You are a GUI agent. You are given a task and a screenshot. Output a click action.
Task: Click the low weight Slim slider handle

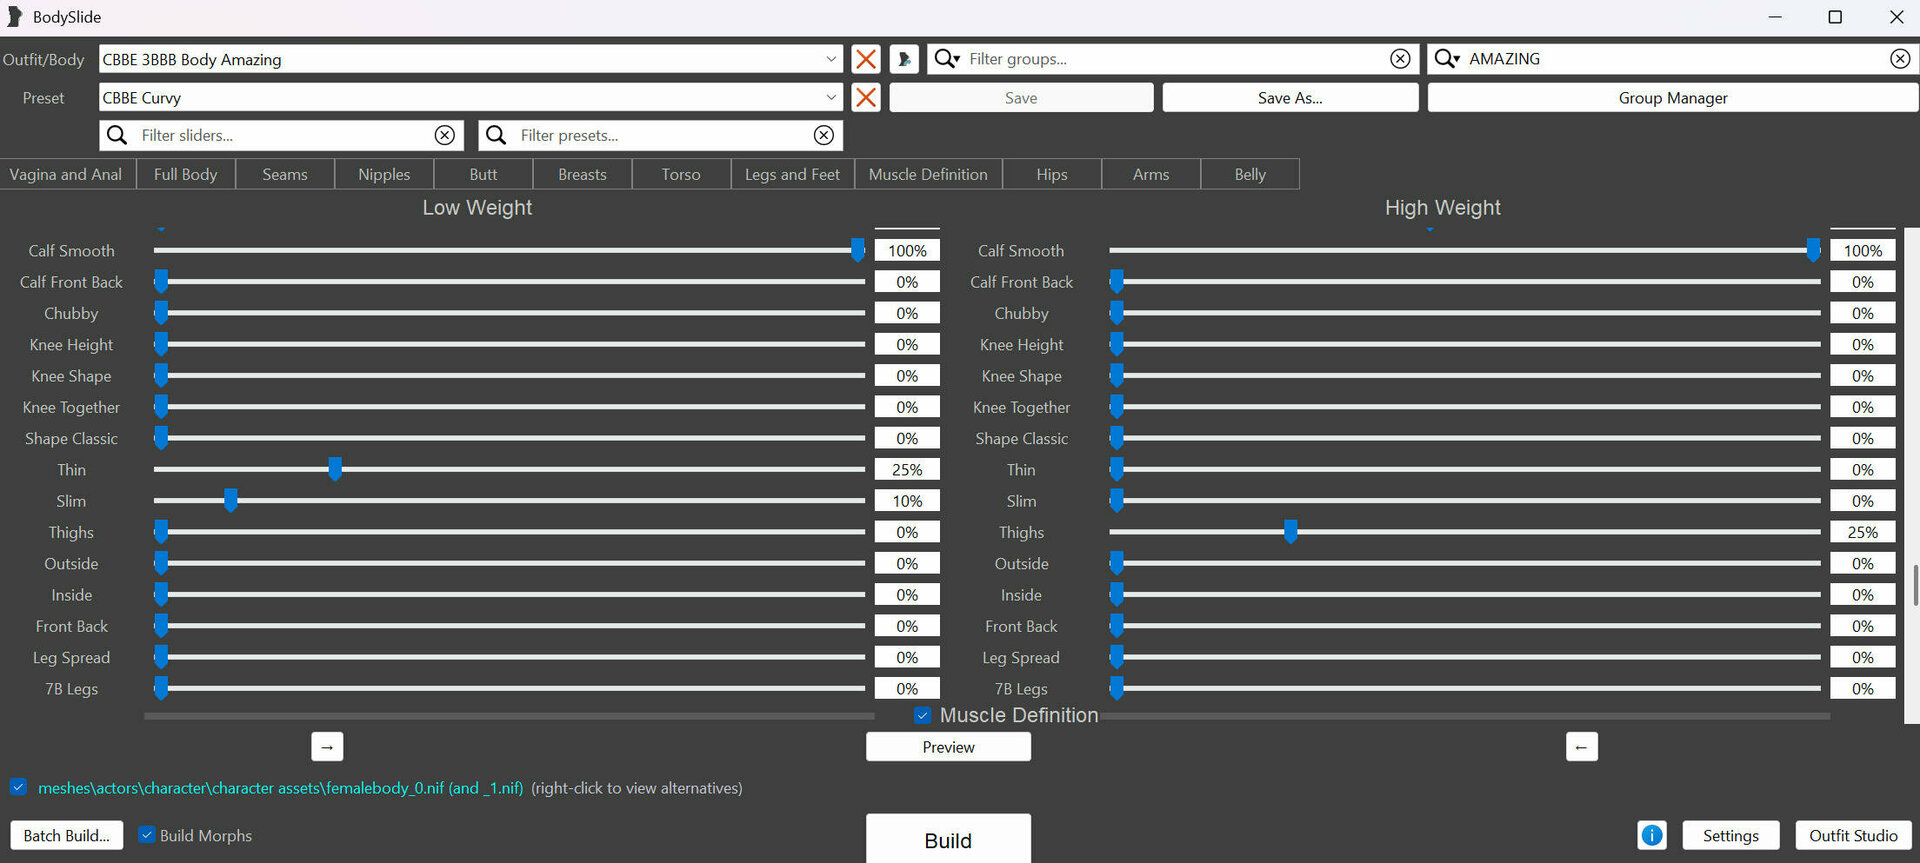(x=231, y=500)
